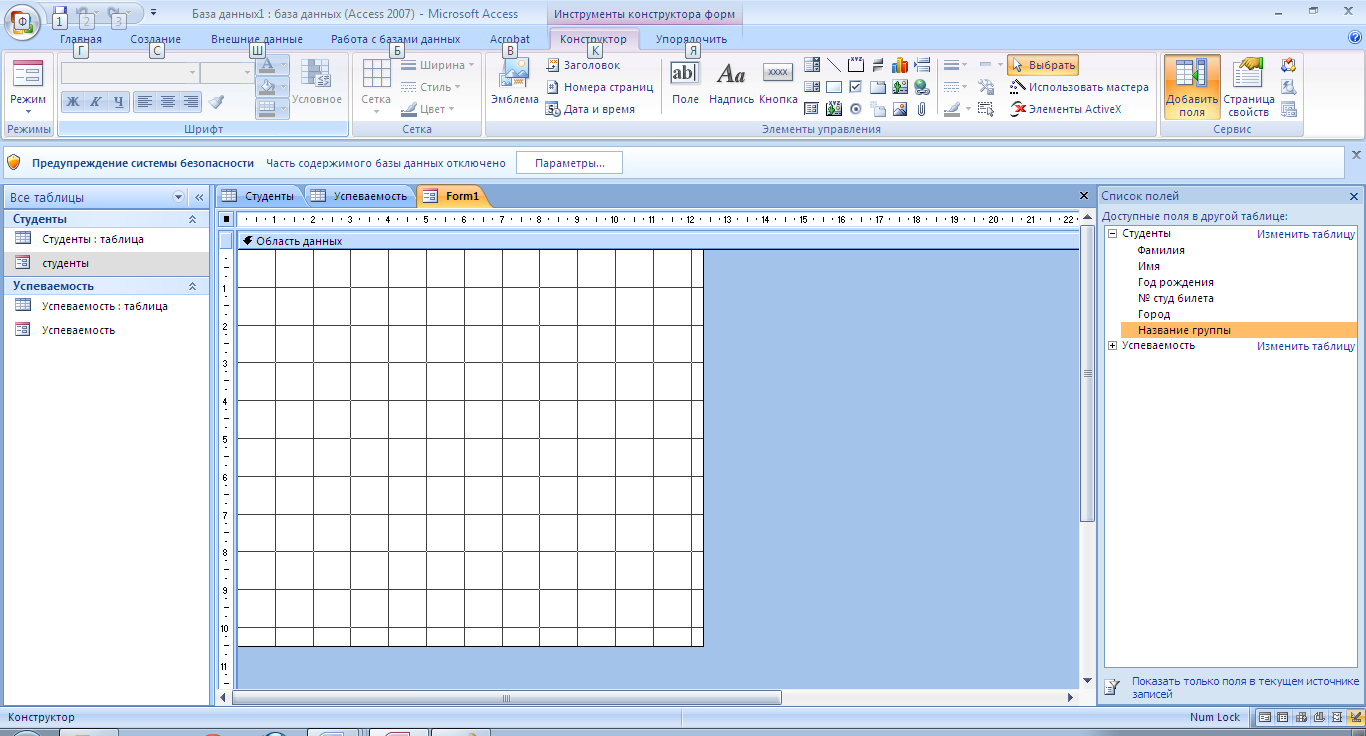Toggle the Выбрать select tool
Screen dimensions: 1366x736
click(1043, 65)
